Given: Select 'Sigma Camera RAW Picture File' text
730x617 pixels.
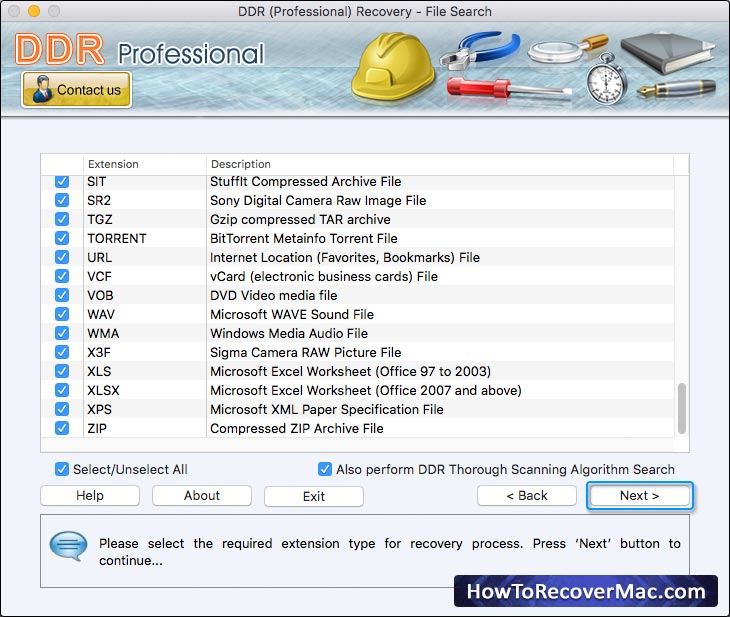Looking at the screenshot, I should (305, 352).
